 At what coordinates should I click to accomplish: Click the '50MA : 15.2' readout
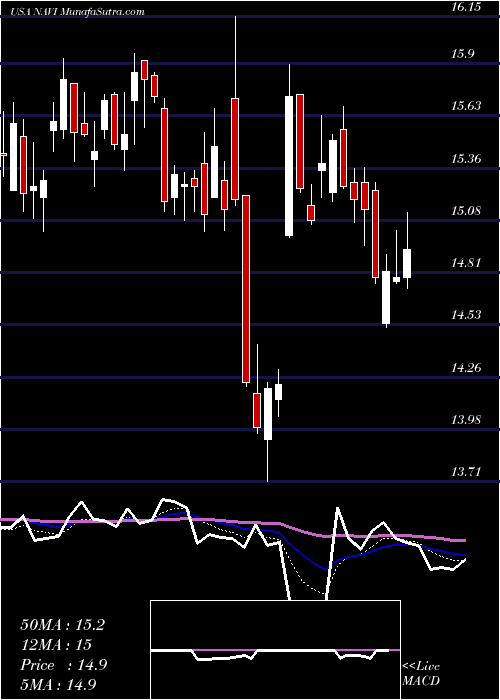pos(63,625)
